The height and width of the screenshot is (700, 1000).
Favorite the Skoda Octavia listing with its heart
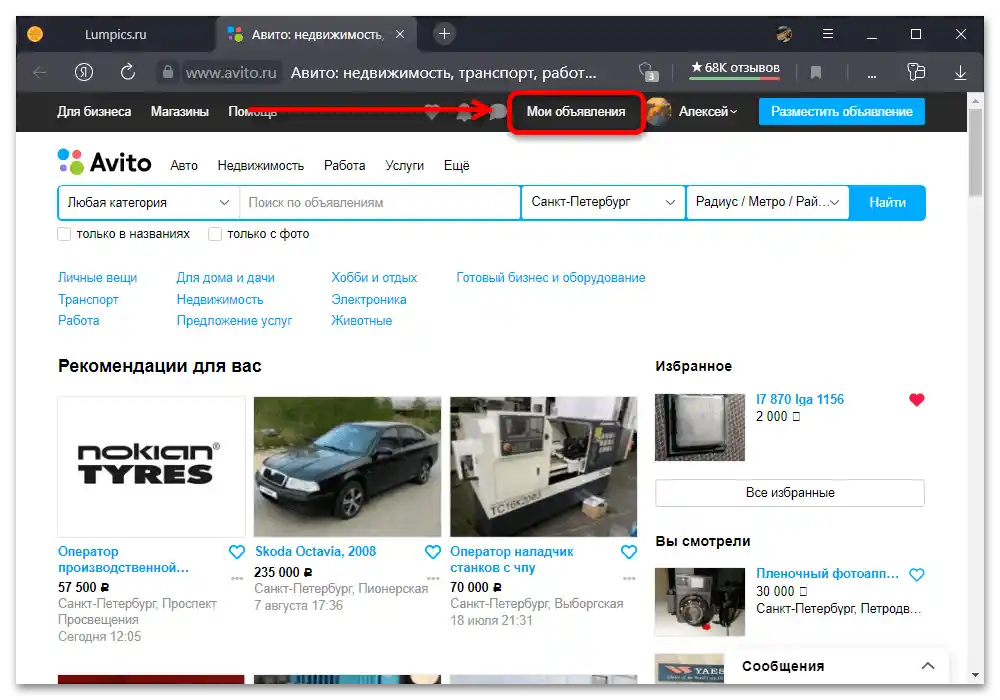[x=433, y=552]
